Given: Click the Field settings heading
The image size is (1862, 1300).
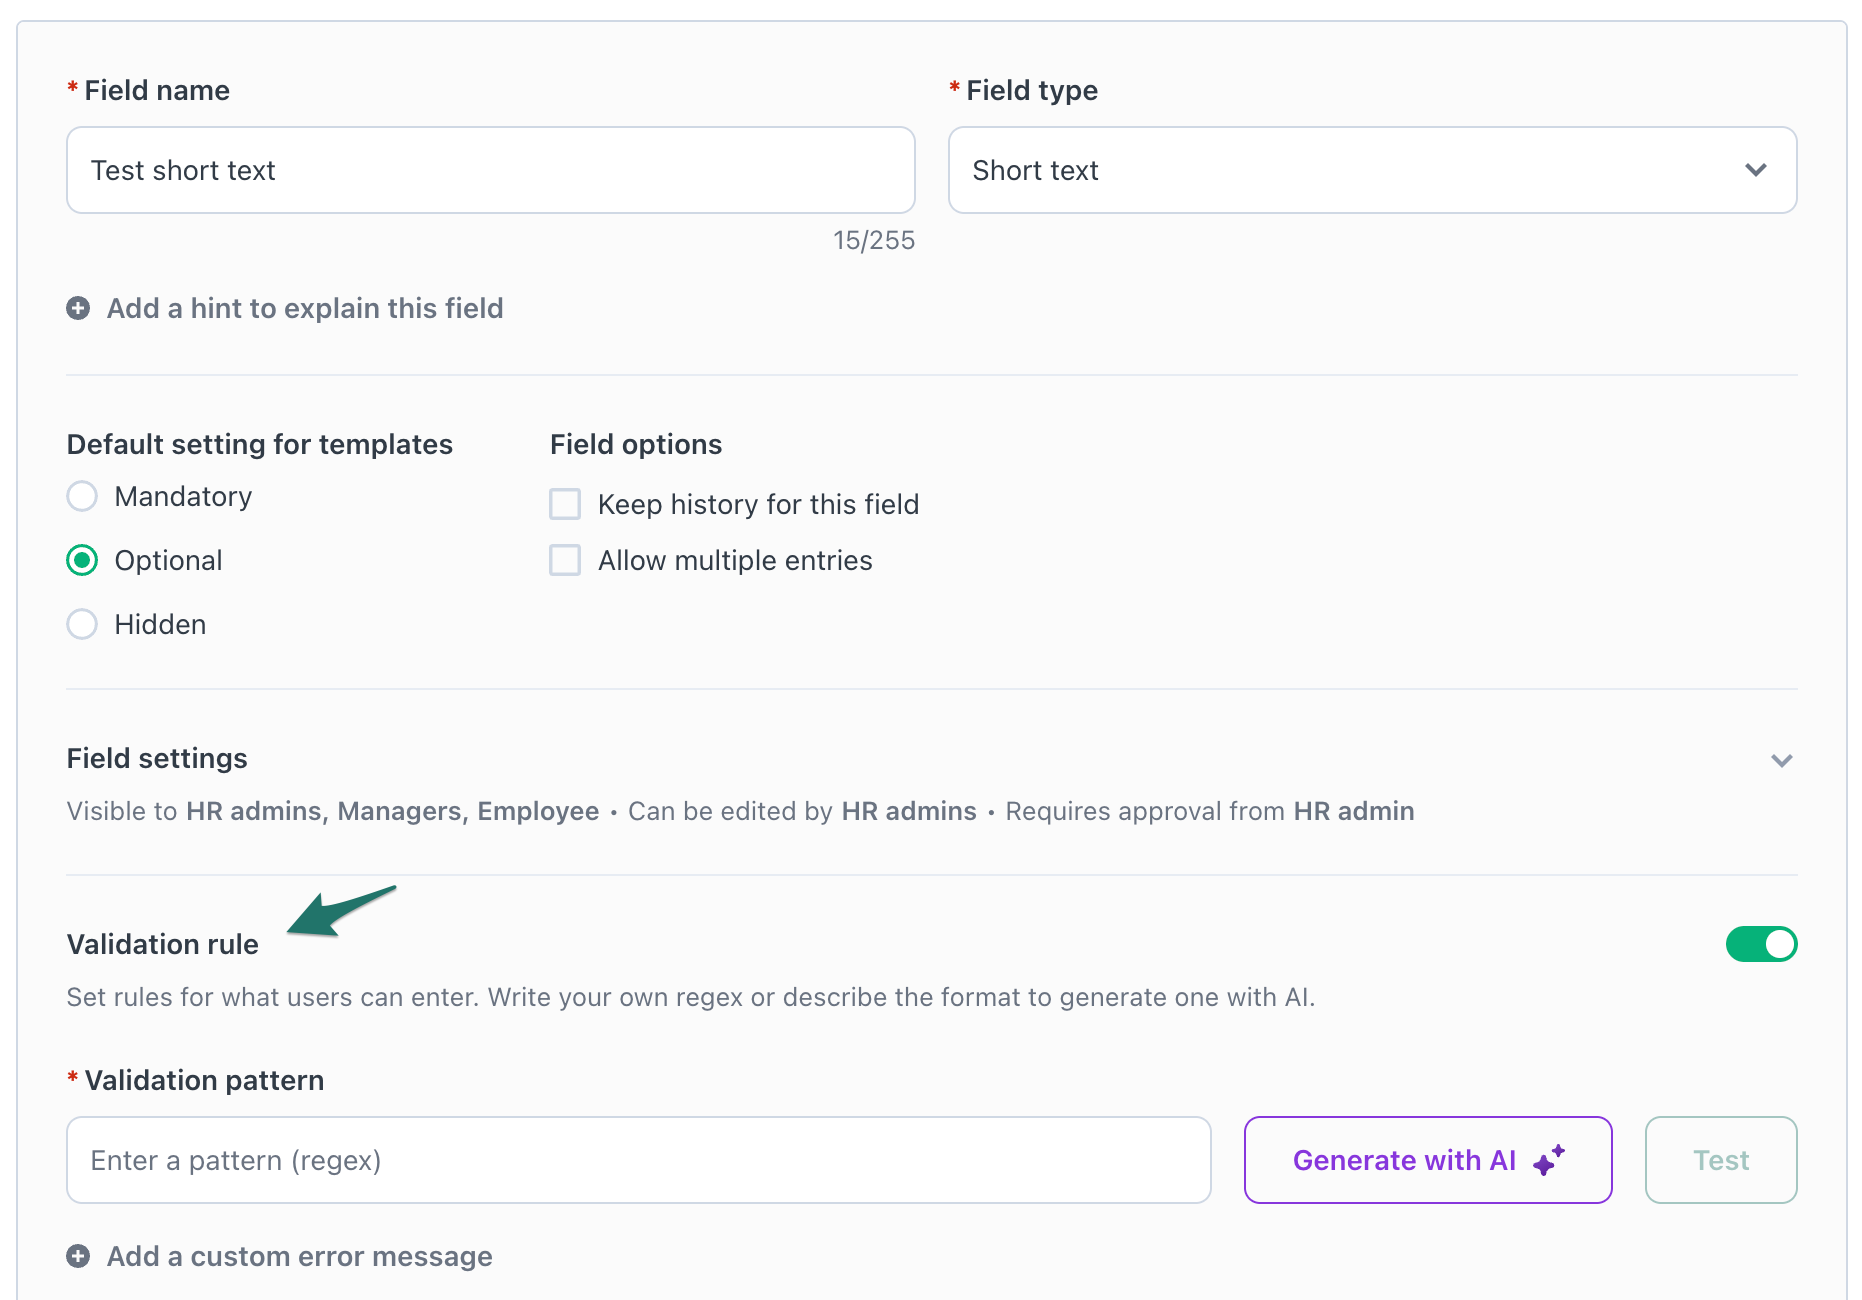Looking at the screenshot, I should 157,758.
